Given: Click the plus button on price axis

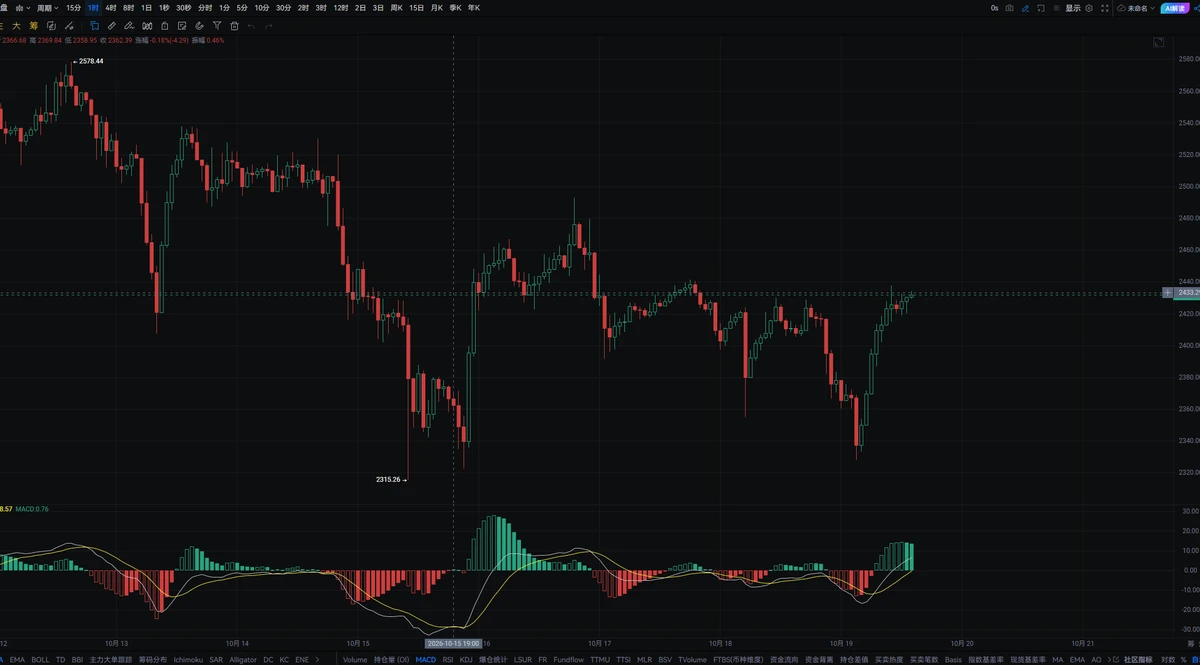Looking at the screenshot, I should tap(1167, 292).
